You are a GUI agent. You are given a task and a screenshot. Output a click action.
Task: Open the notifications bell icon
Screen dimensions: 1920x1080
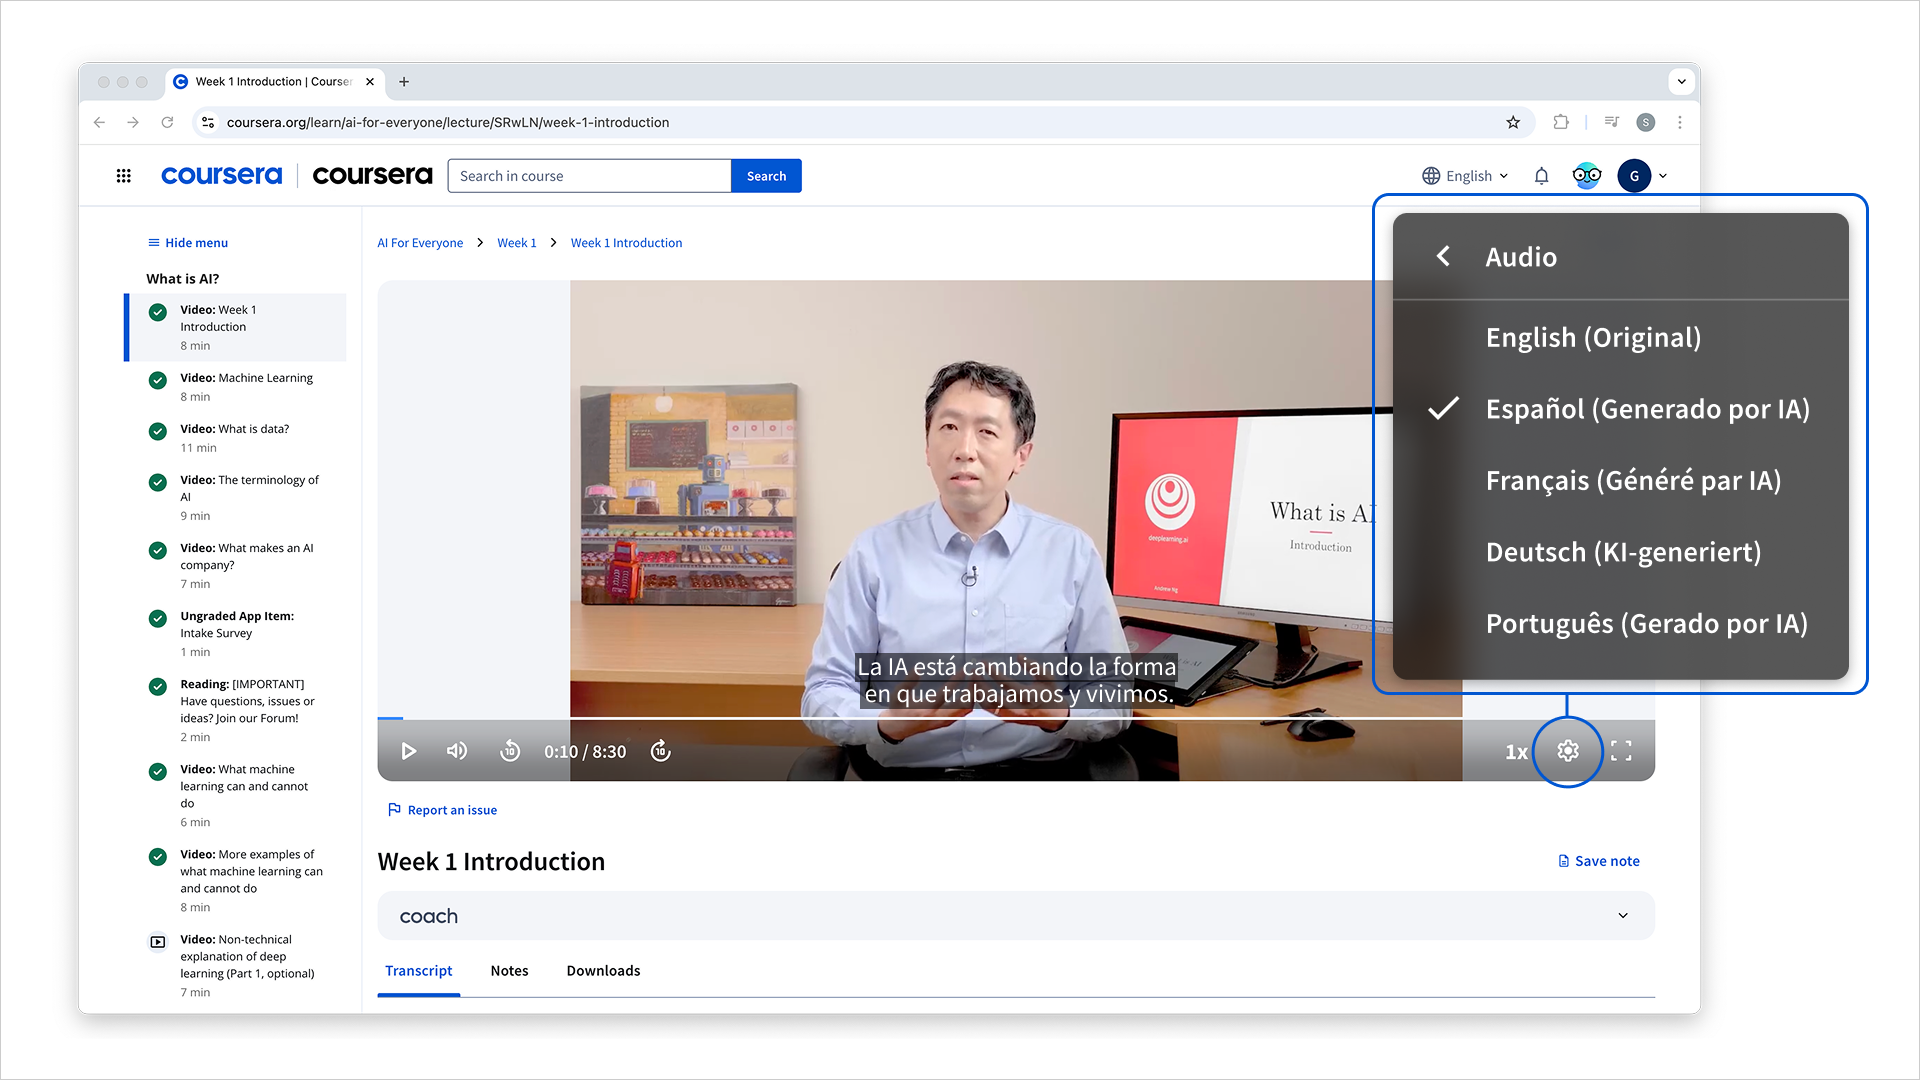coord(1541,175)
